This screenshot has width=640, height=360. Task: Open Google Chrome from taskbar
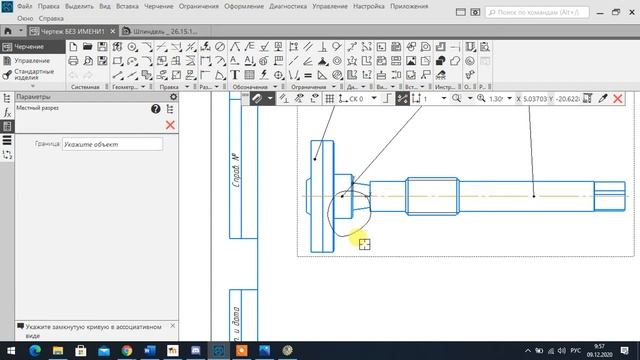(x=127, y=351)
